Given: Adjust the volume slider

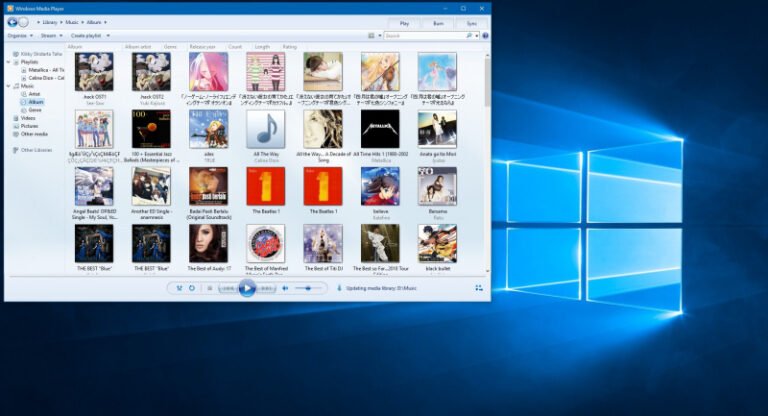Looking at the screenshot, I should click(308, 288).
